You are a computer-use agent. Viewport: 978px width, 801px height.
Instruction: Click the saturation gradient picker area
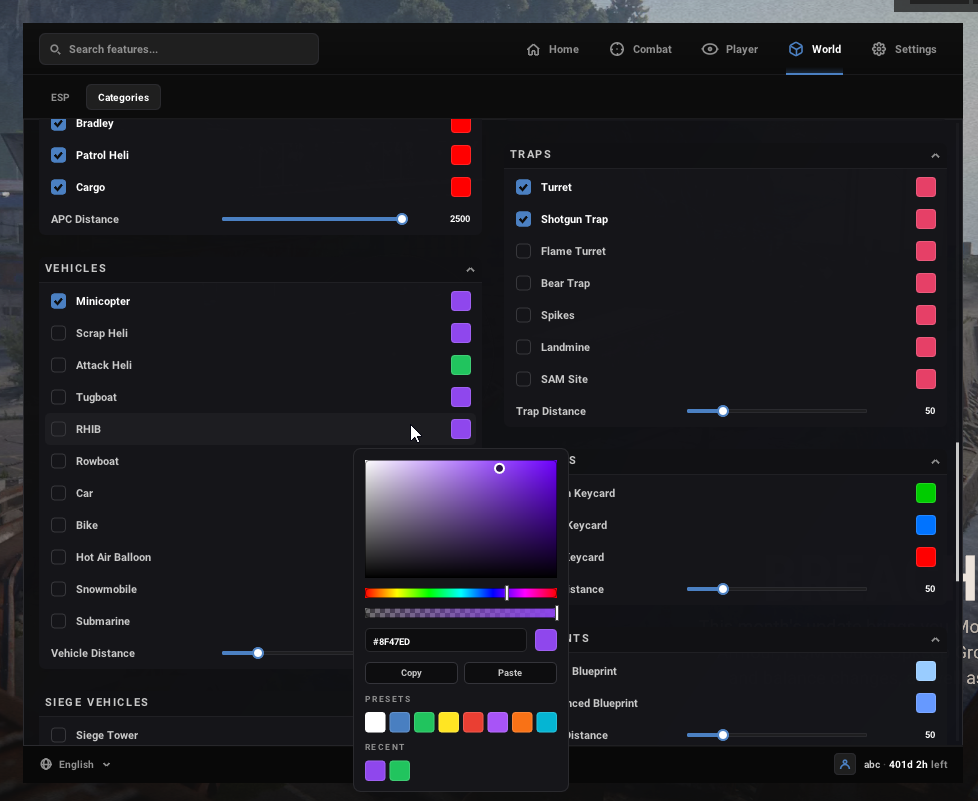click(461, 519)
